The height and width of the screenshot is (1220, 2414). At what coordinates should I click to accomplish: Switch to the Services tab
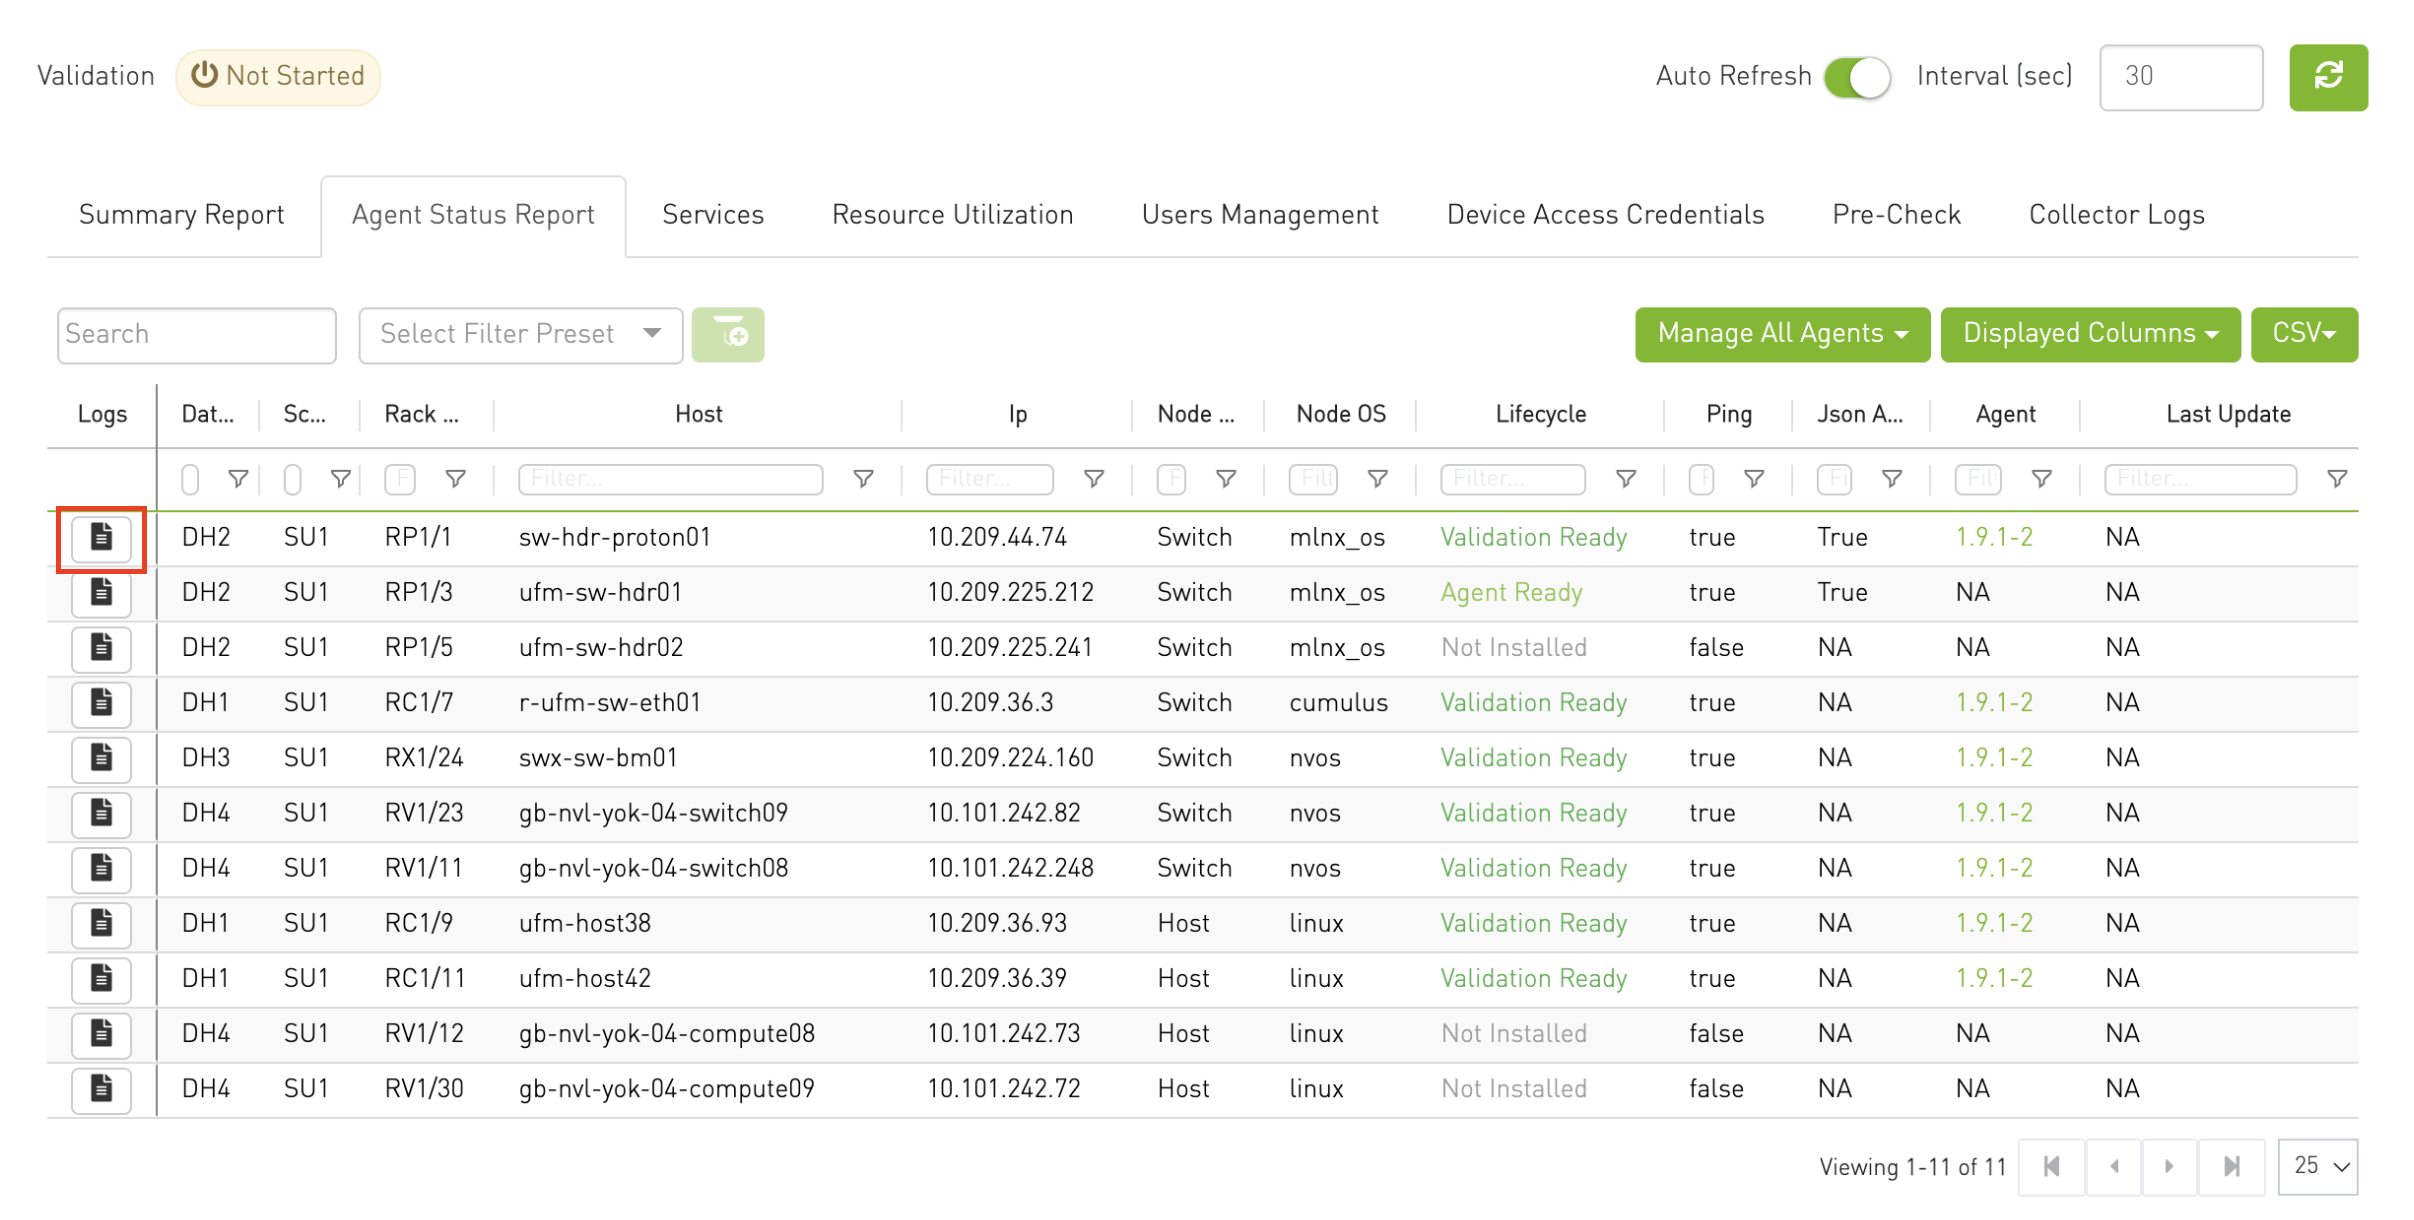pos(713,215)
